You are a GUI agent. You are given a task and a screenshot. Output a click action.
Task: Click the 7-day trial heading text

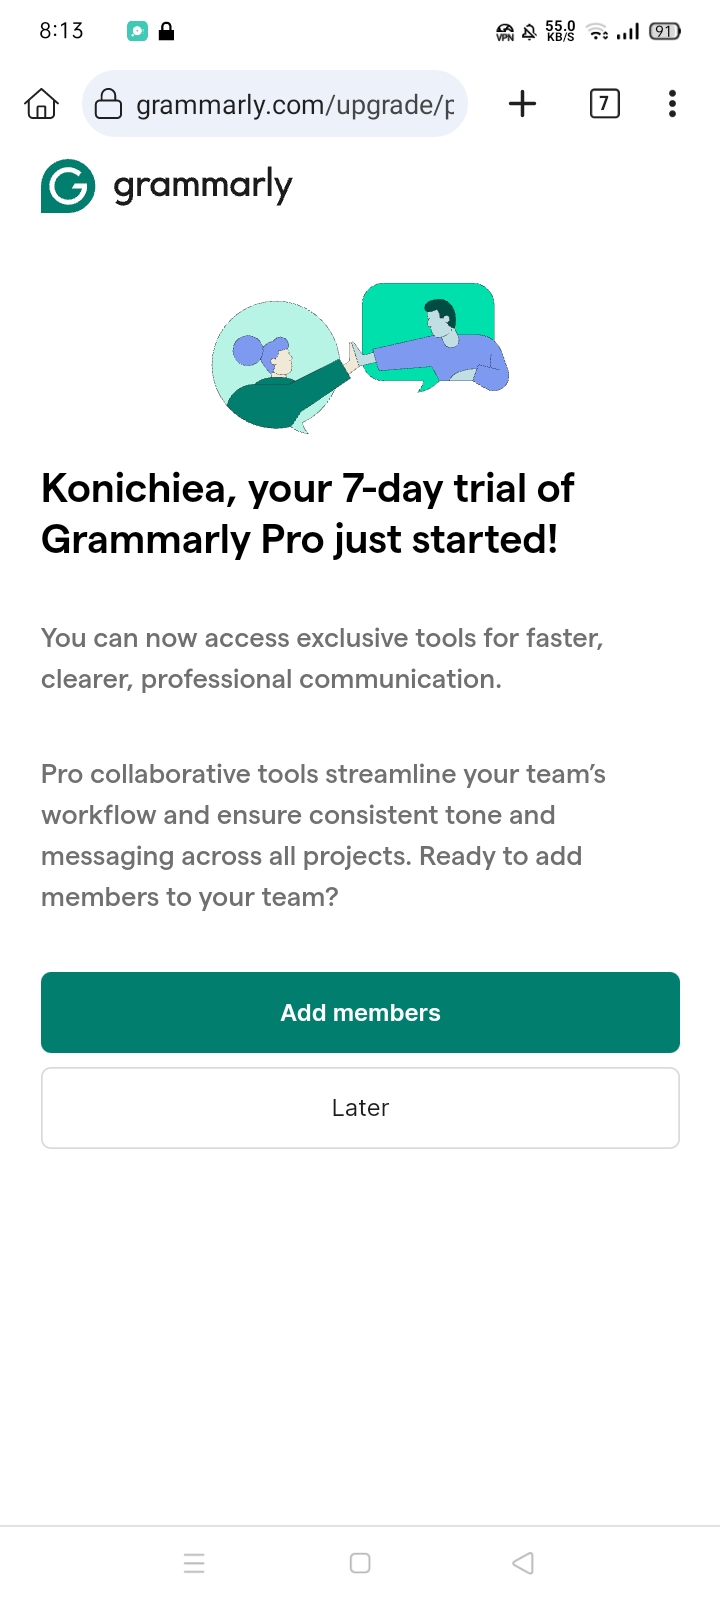point(308,514)
